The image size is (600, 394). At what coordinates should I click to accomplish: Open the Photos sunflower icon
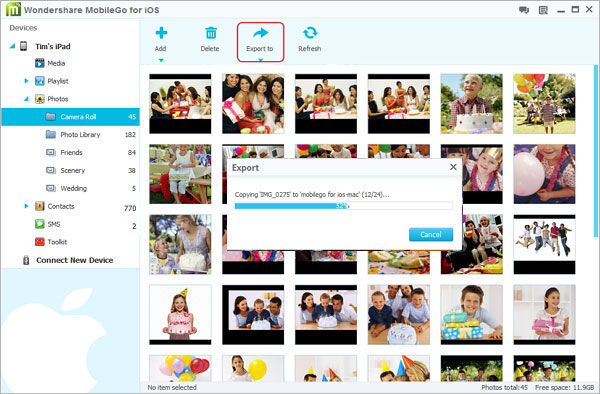pyautogui.click(x=40, y=99)
